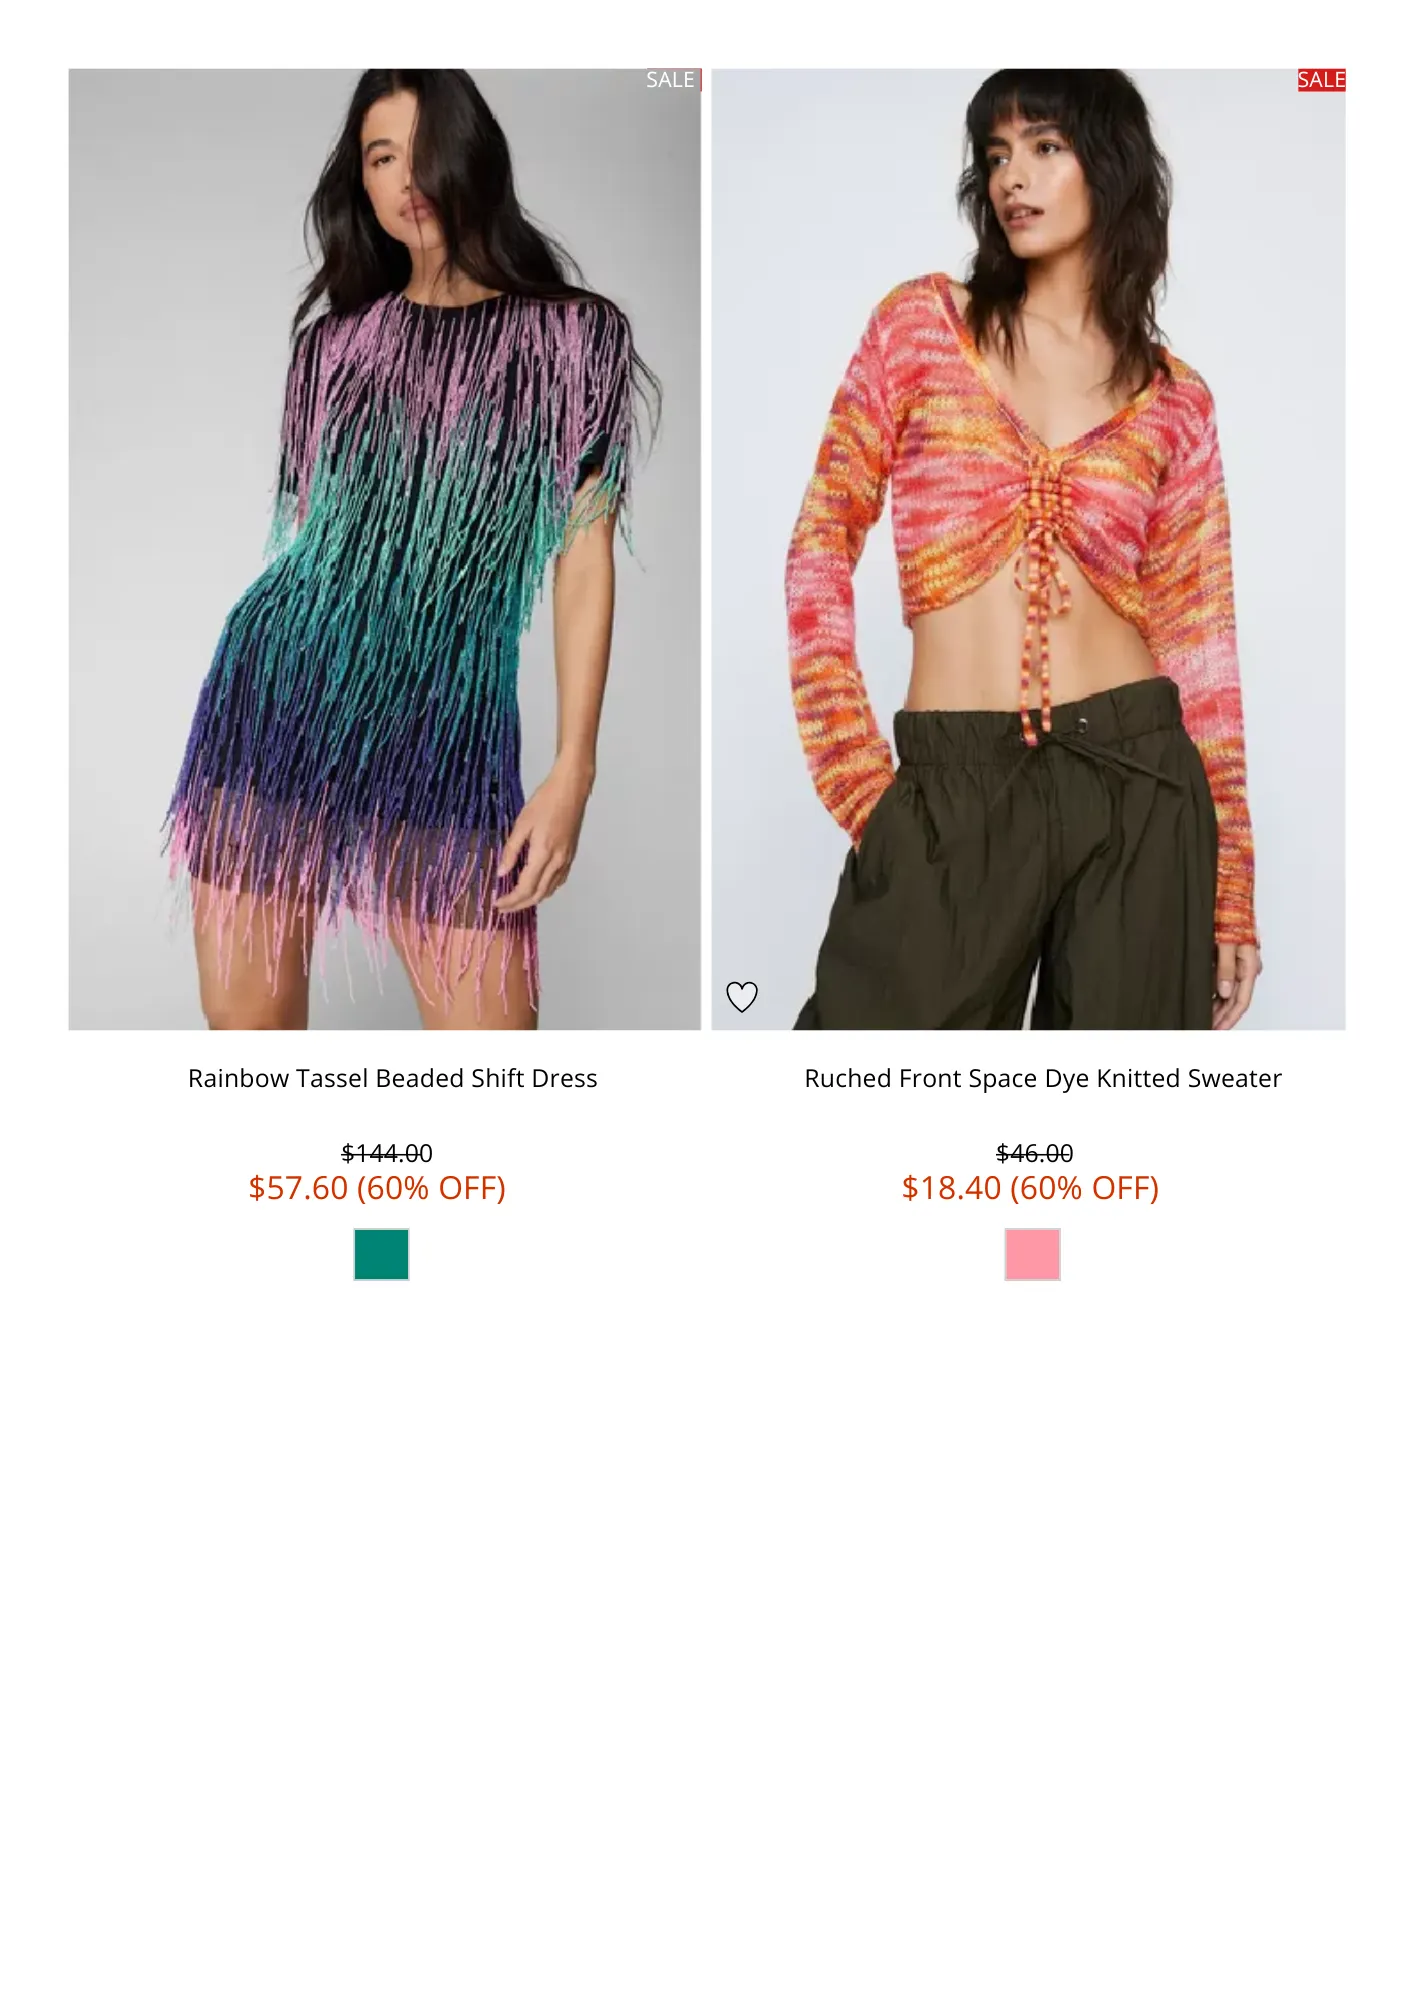Click the (60% OFF) label under the sweater
This screenshot has width=1414, height=2000.
click(1084, 1188)
